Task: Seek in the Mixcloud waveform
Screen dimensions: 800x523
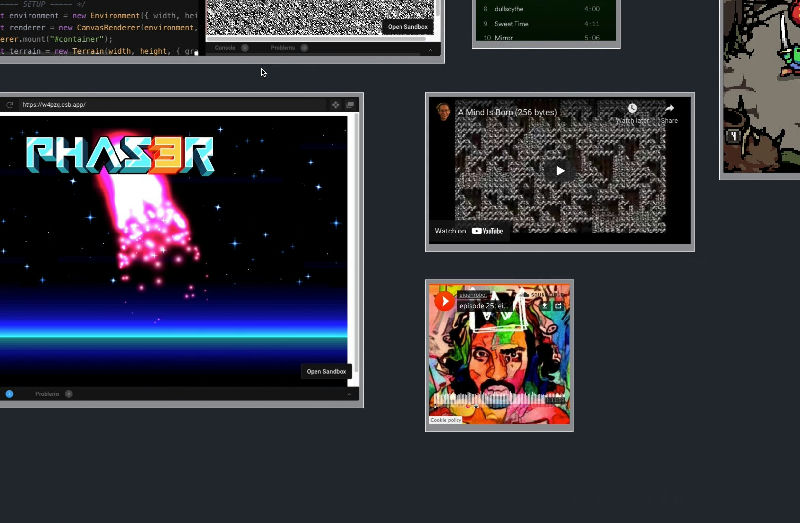Action: click(499, 400)
